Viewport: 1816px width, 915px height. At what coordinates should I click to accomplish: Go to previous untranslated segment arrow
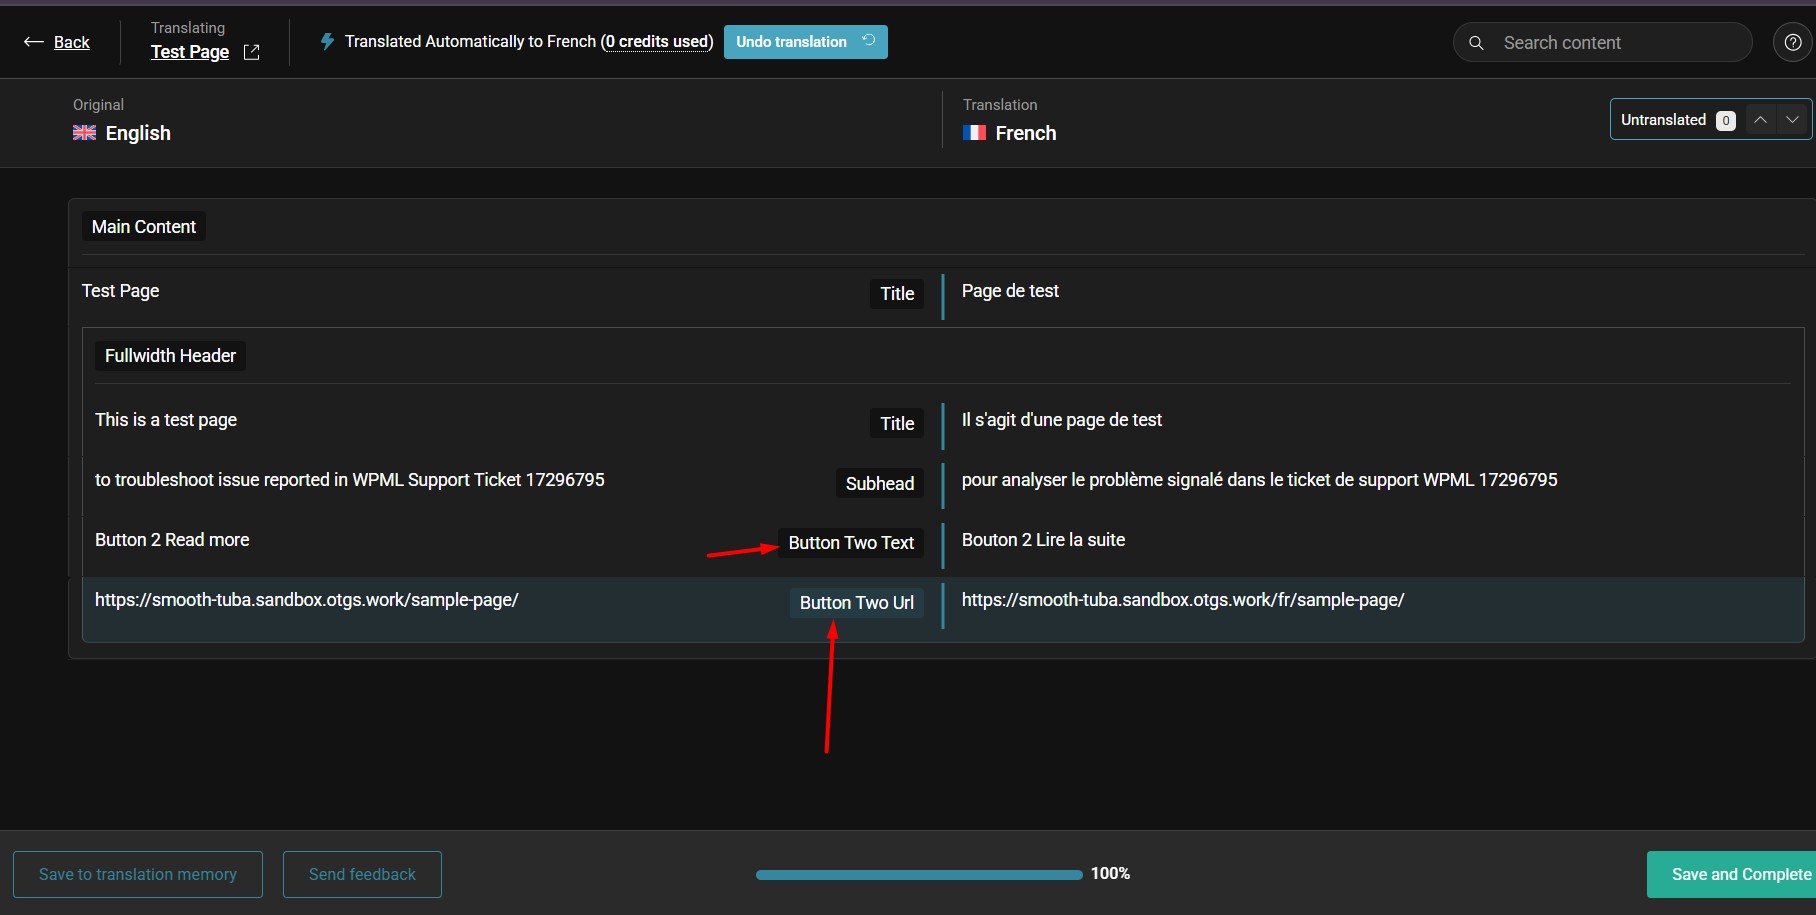click(x=1760, y=120)
